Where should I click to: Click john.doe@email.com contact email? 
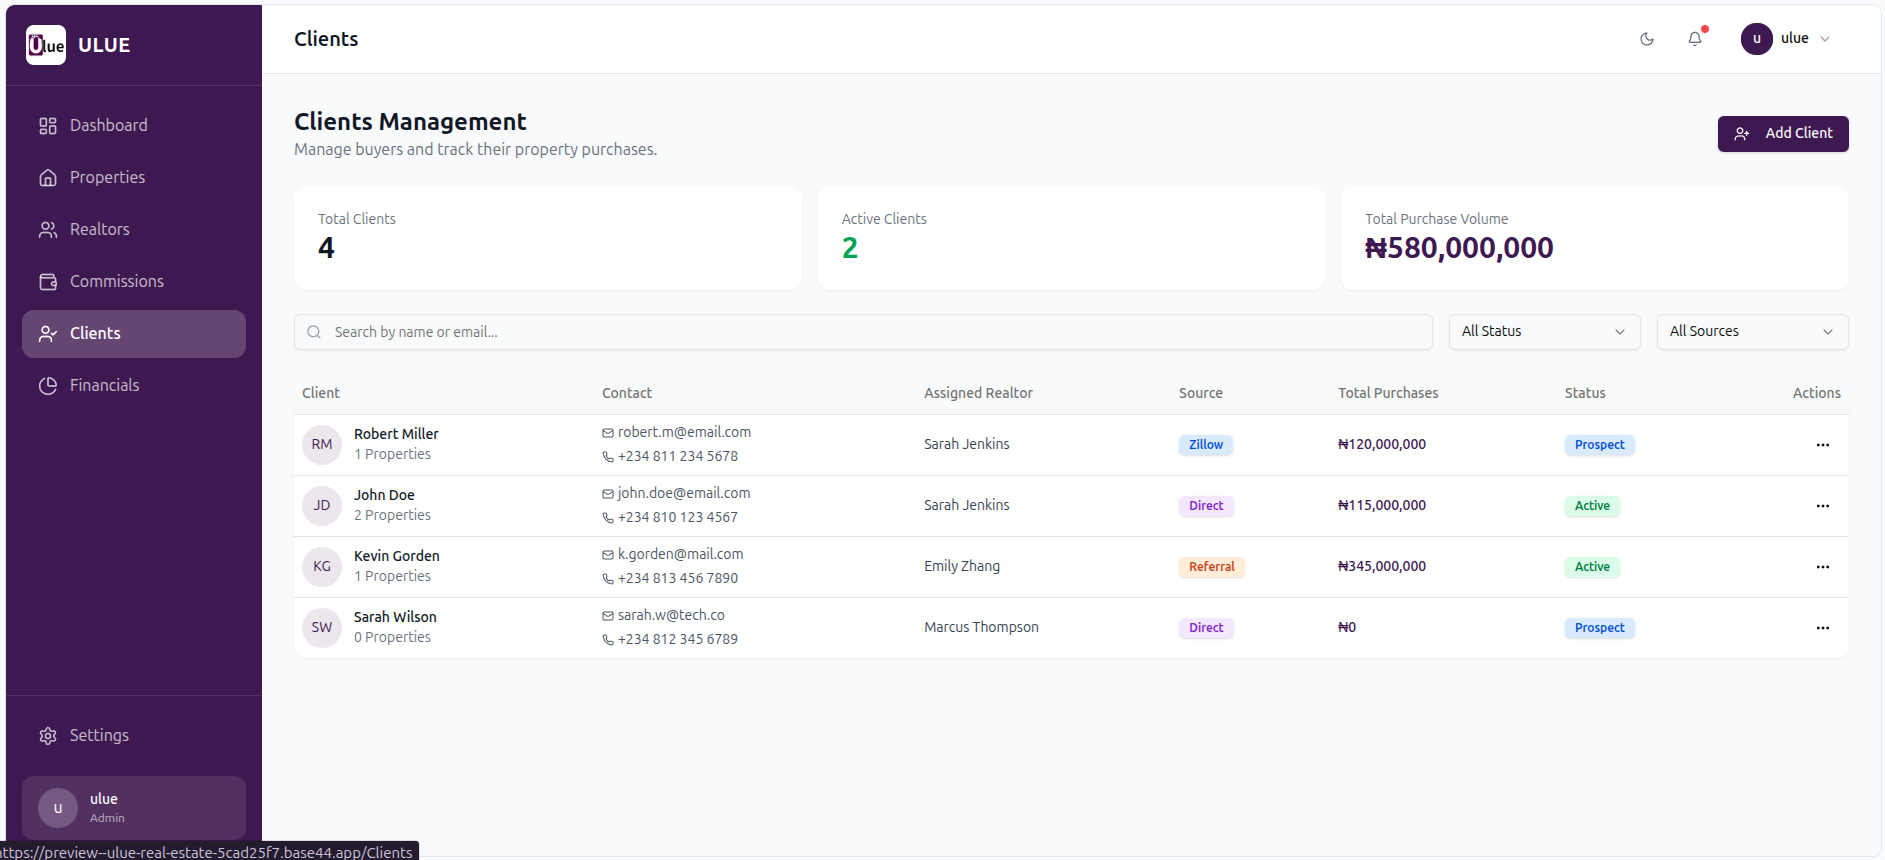click(683, 493)
